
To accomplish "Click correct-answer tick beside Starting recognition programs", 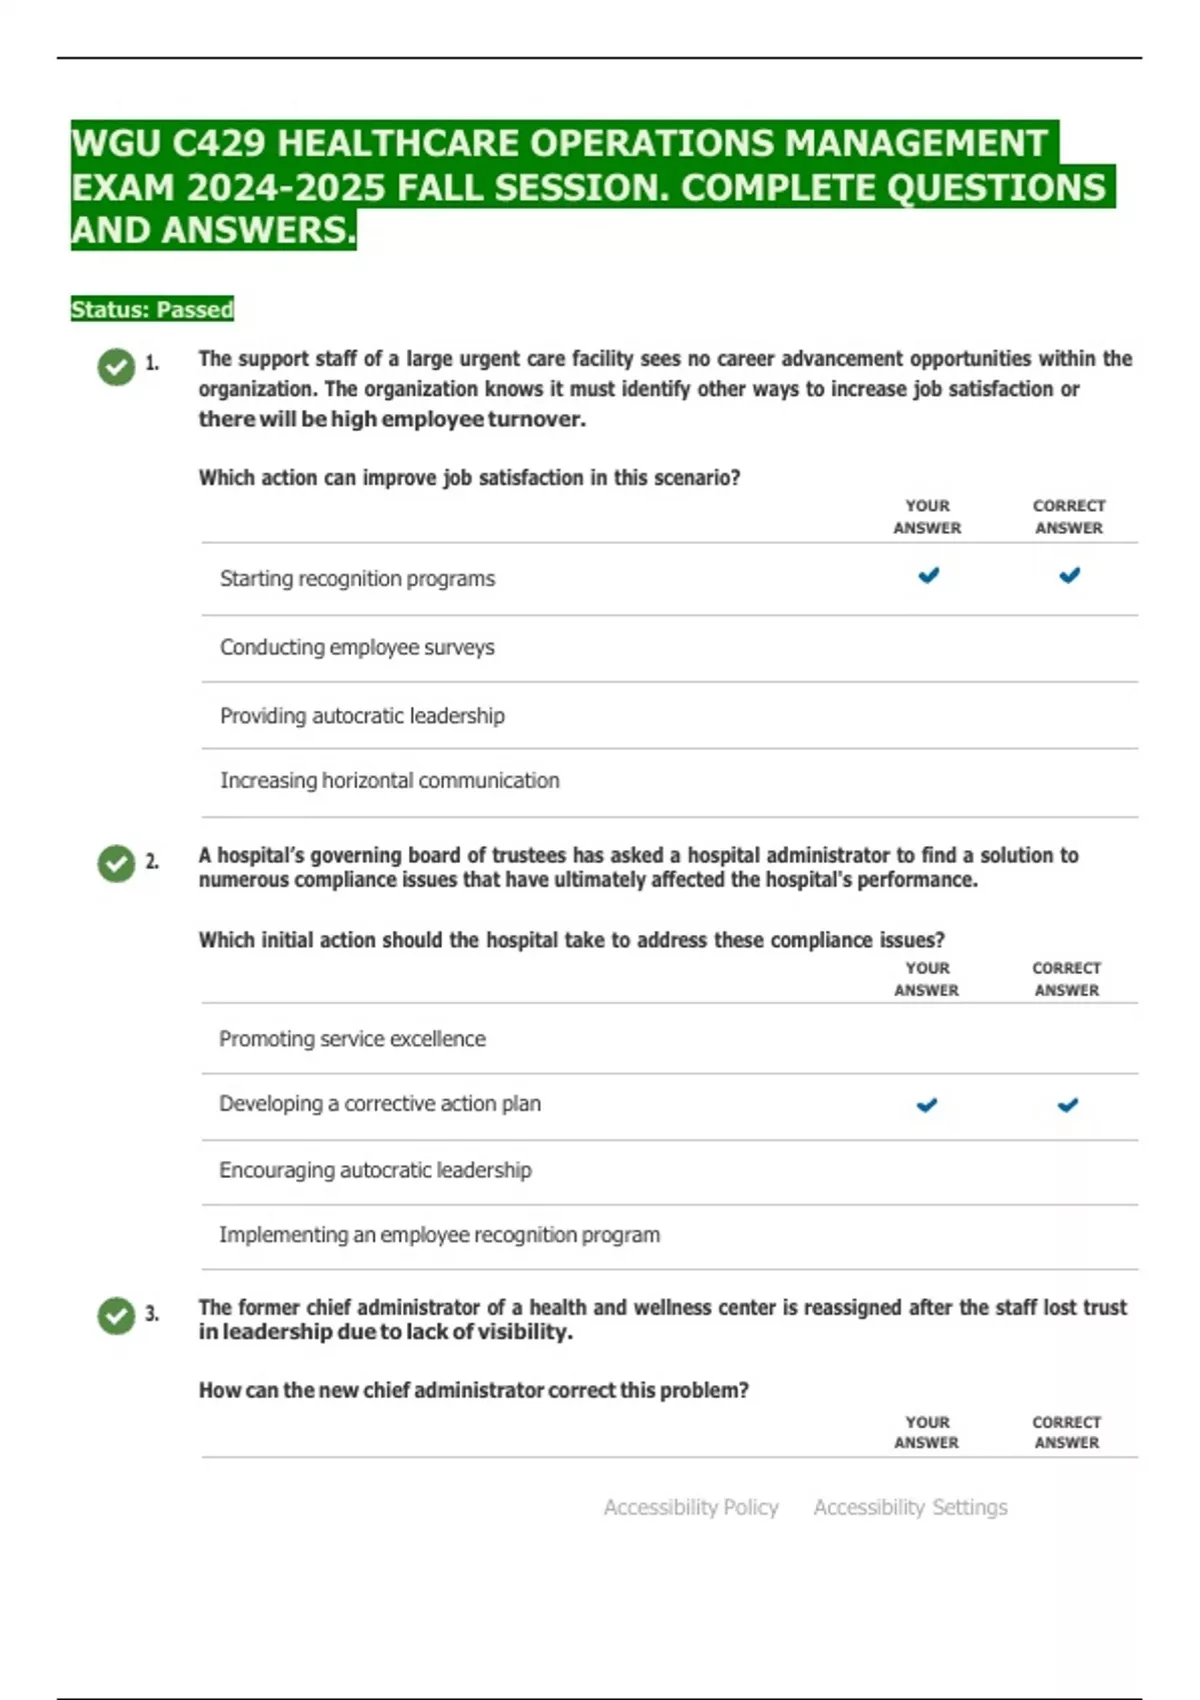I will click(1069, 575).
